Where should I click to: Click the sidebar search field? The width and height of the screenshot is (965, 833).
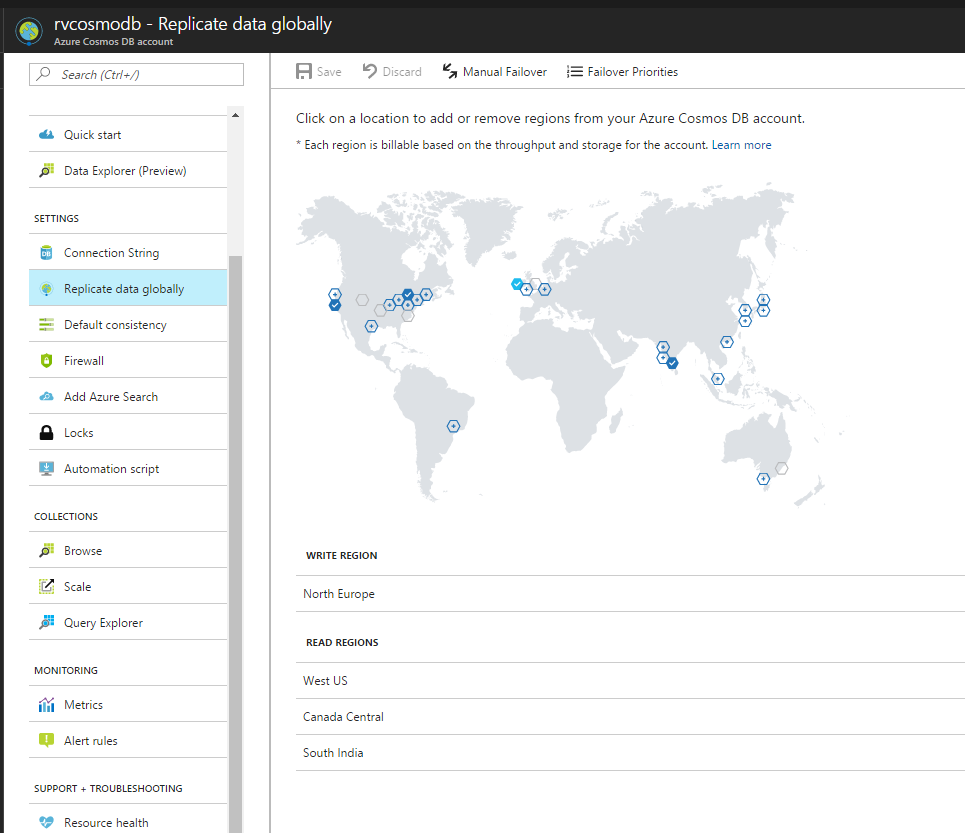pos(136,74)
